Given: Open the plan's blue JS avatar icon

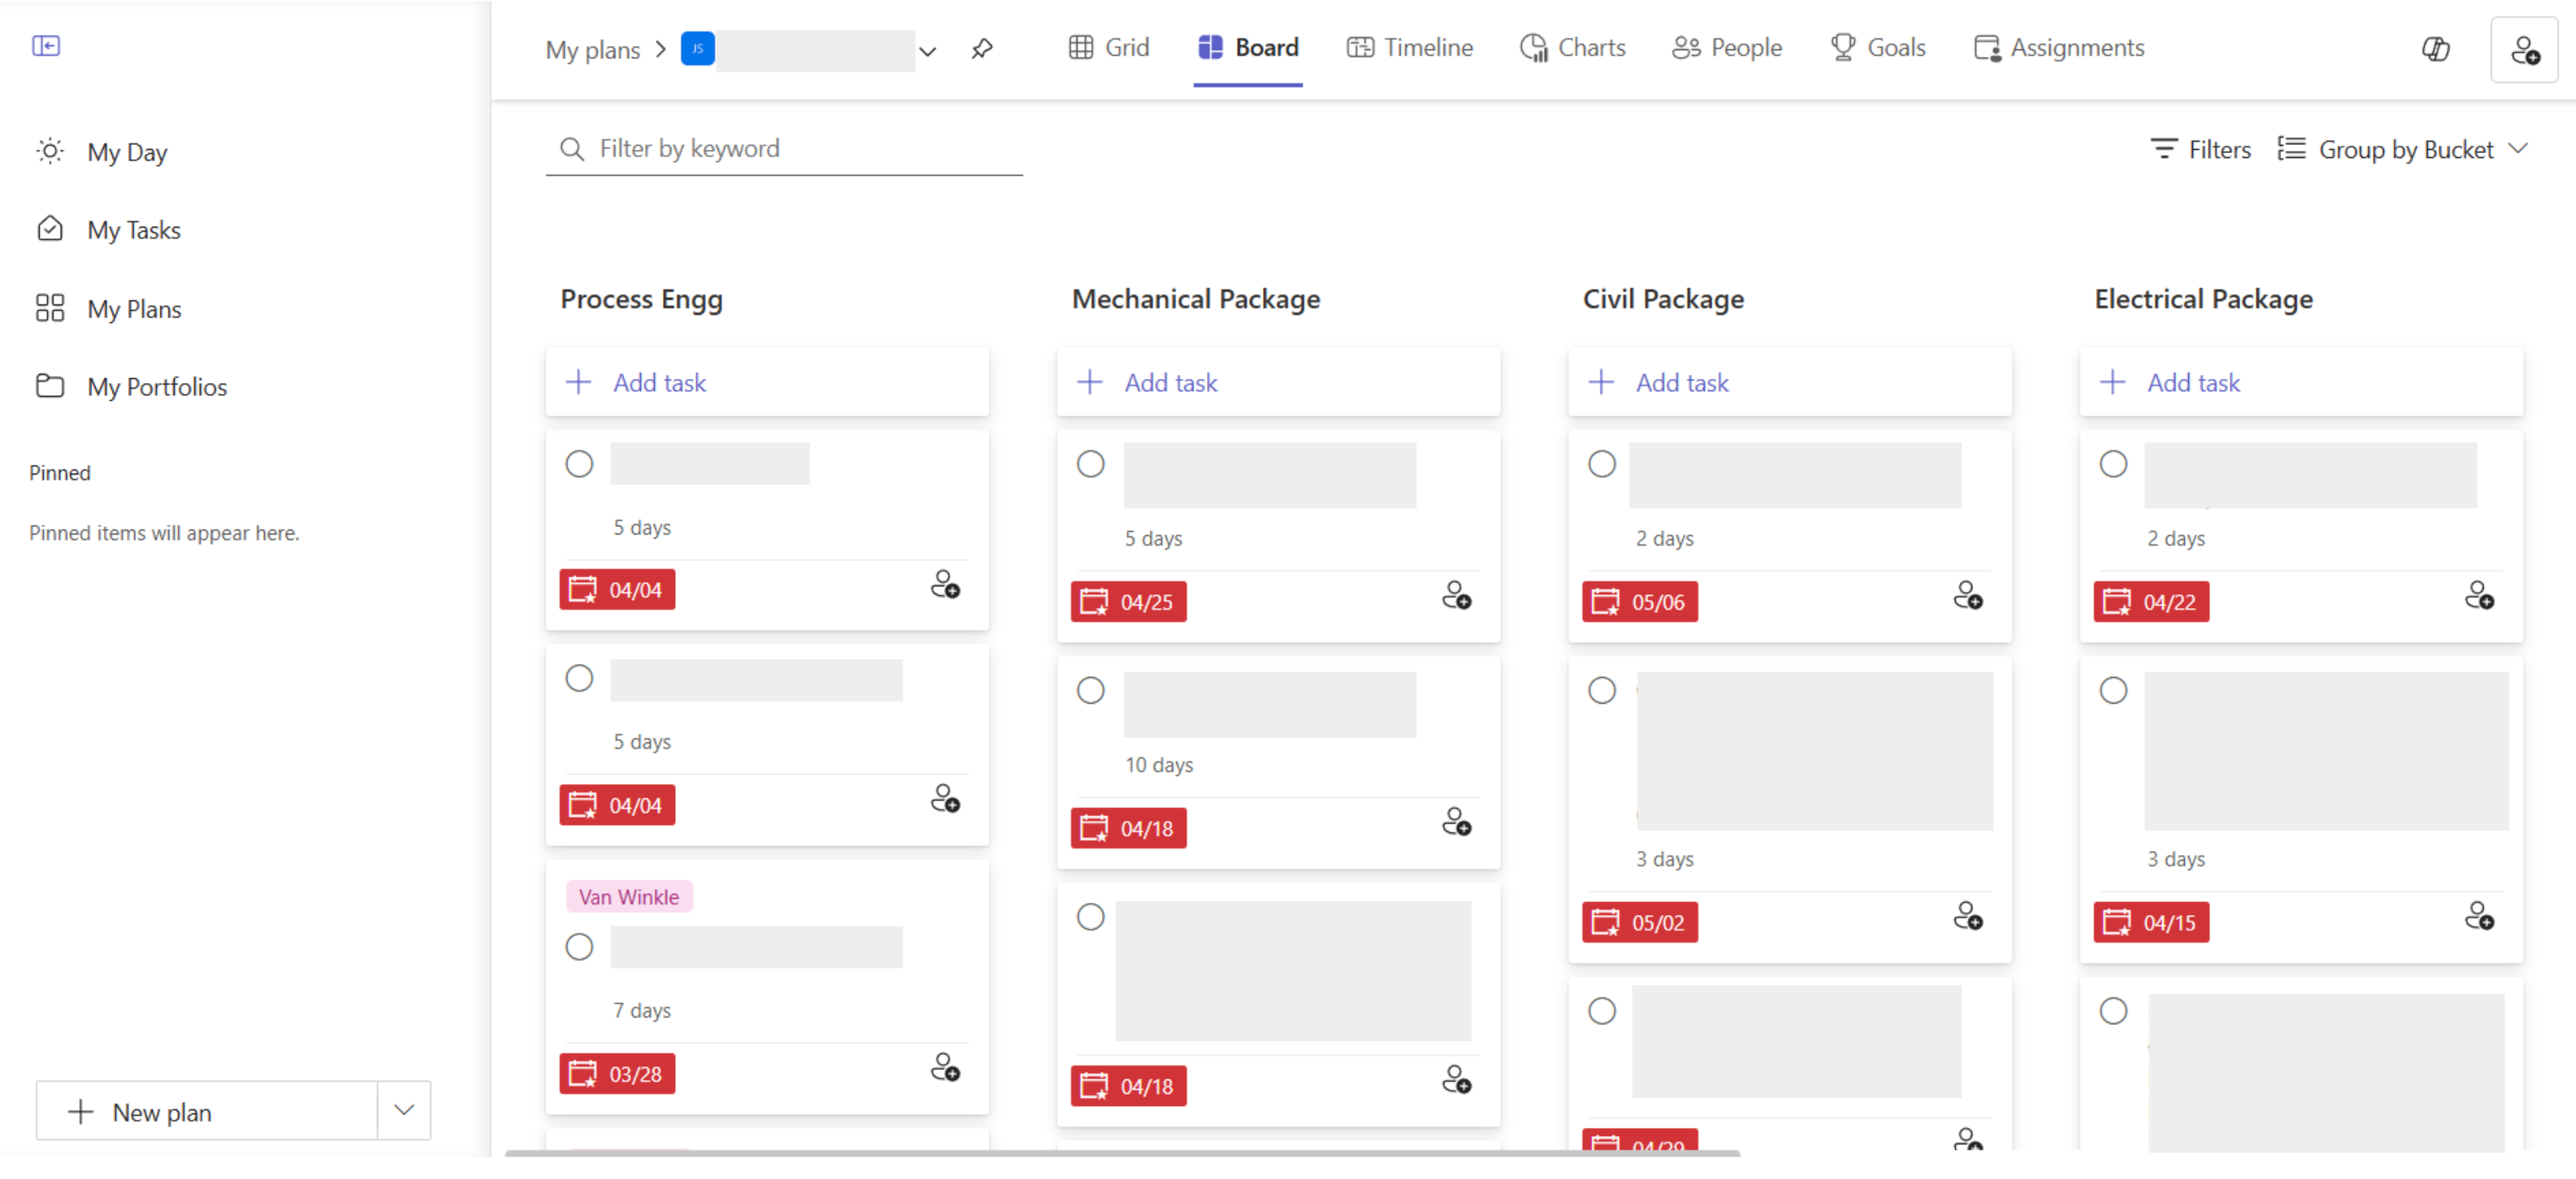Looking at the screenshot, I should coord(698,49).
